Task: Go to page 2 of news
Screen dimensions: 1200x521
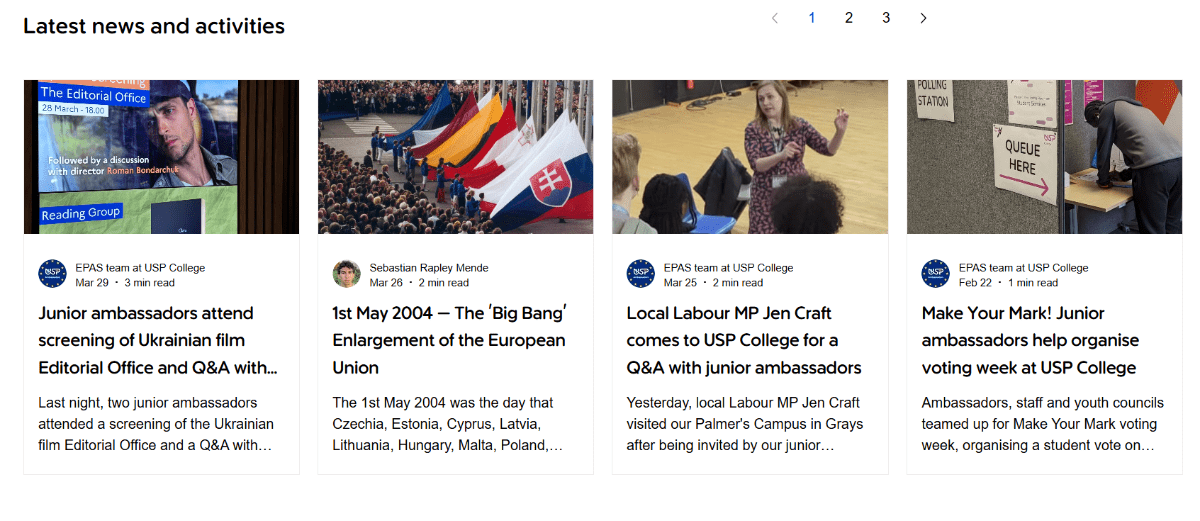Action: (849, 18)
